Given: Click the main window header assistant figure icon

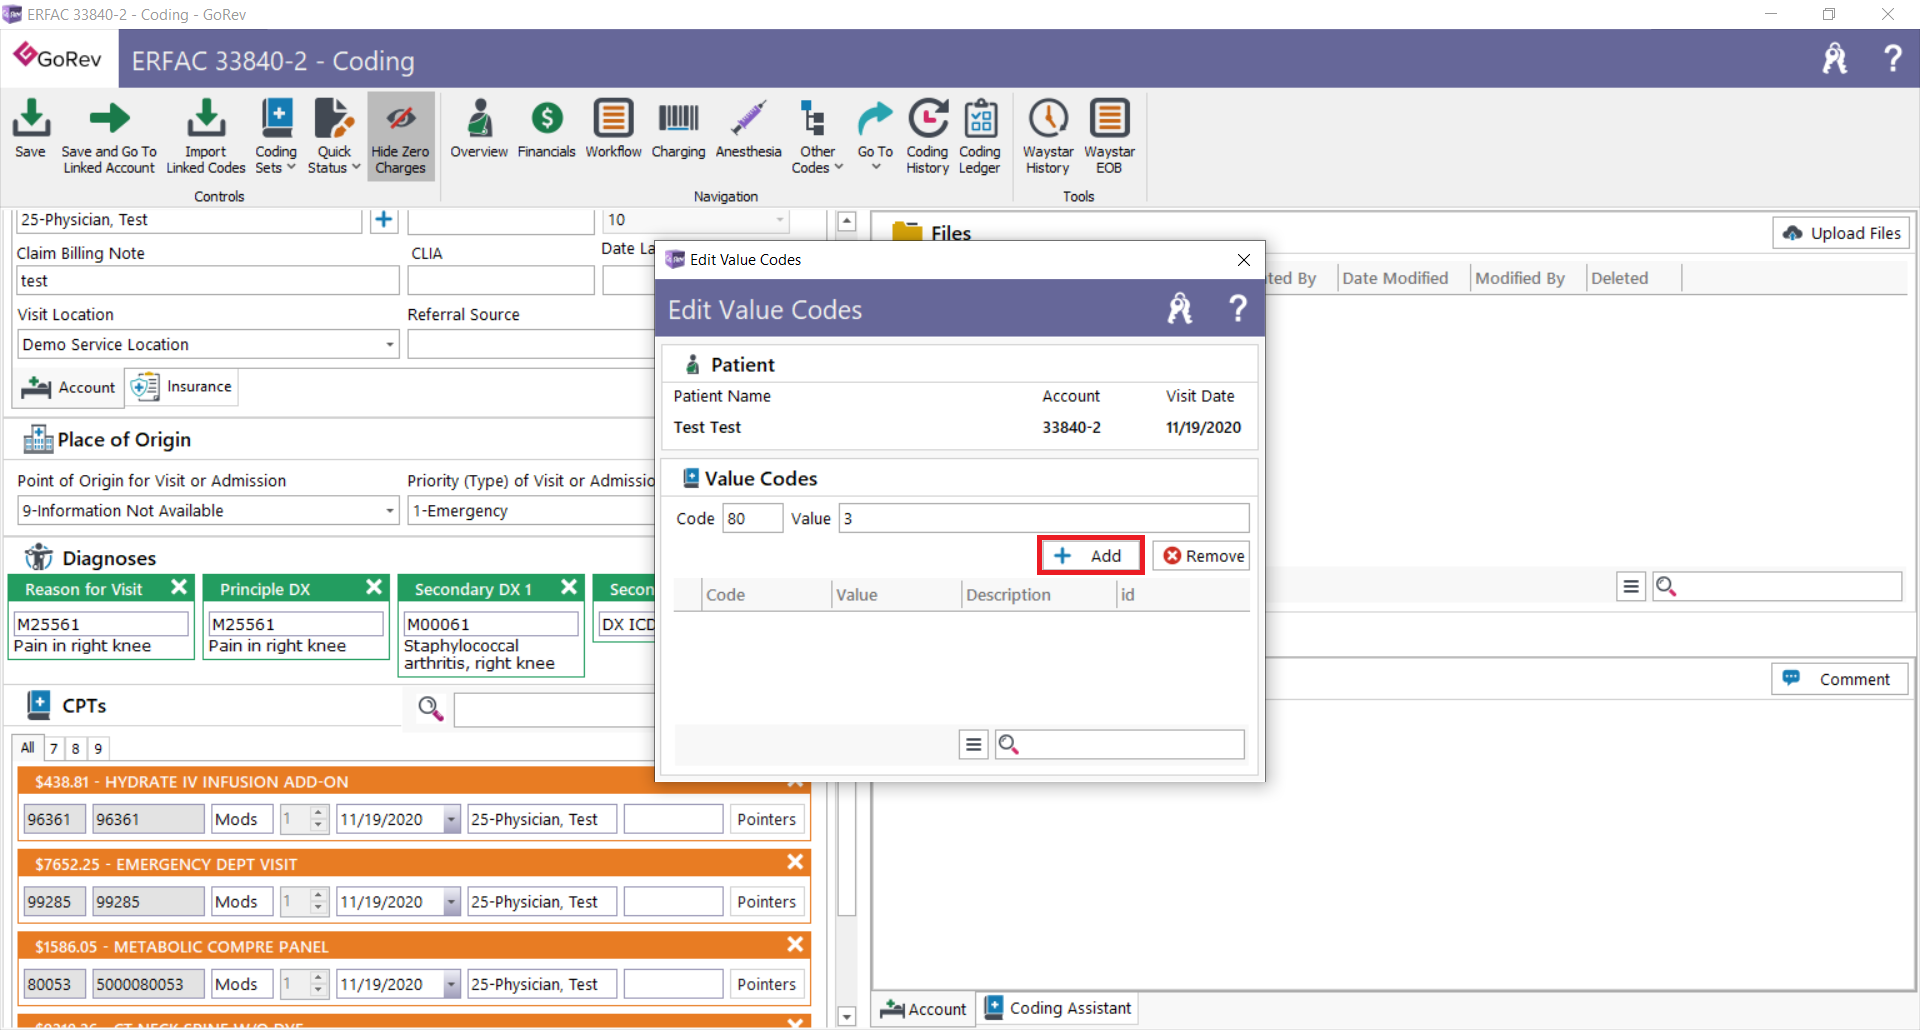Looking at the screenshot, I should tap(1835, 58).
